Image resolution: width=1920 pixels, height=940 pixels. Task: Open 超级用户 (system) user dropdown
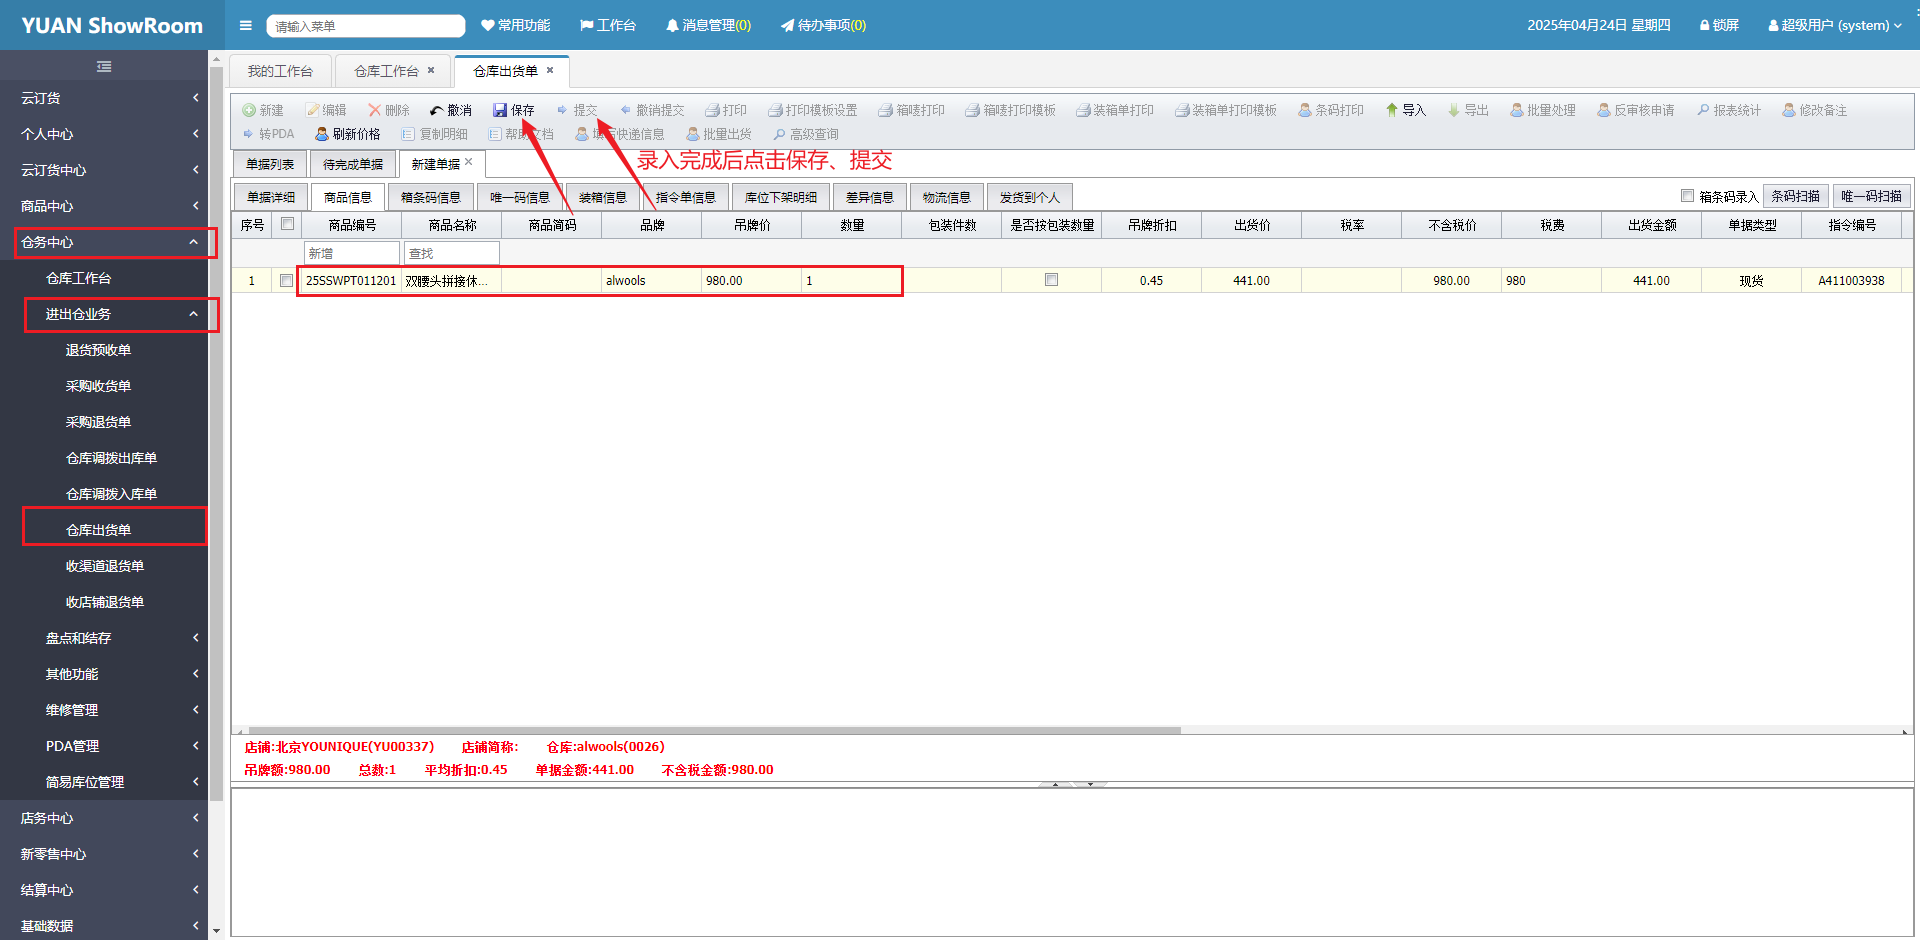1835,25
